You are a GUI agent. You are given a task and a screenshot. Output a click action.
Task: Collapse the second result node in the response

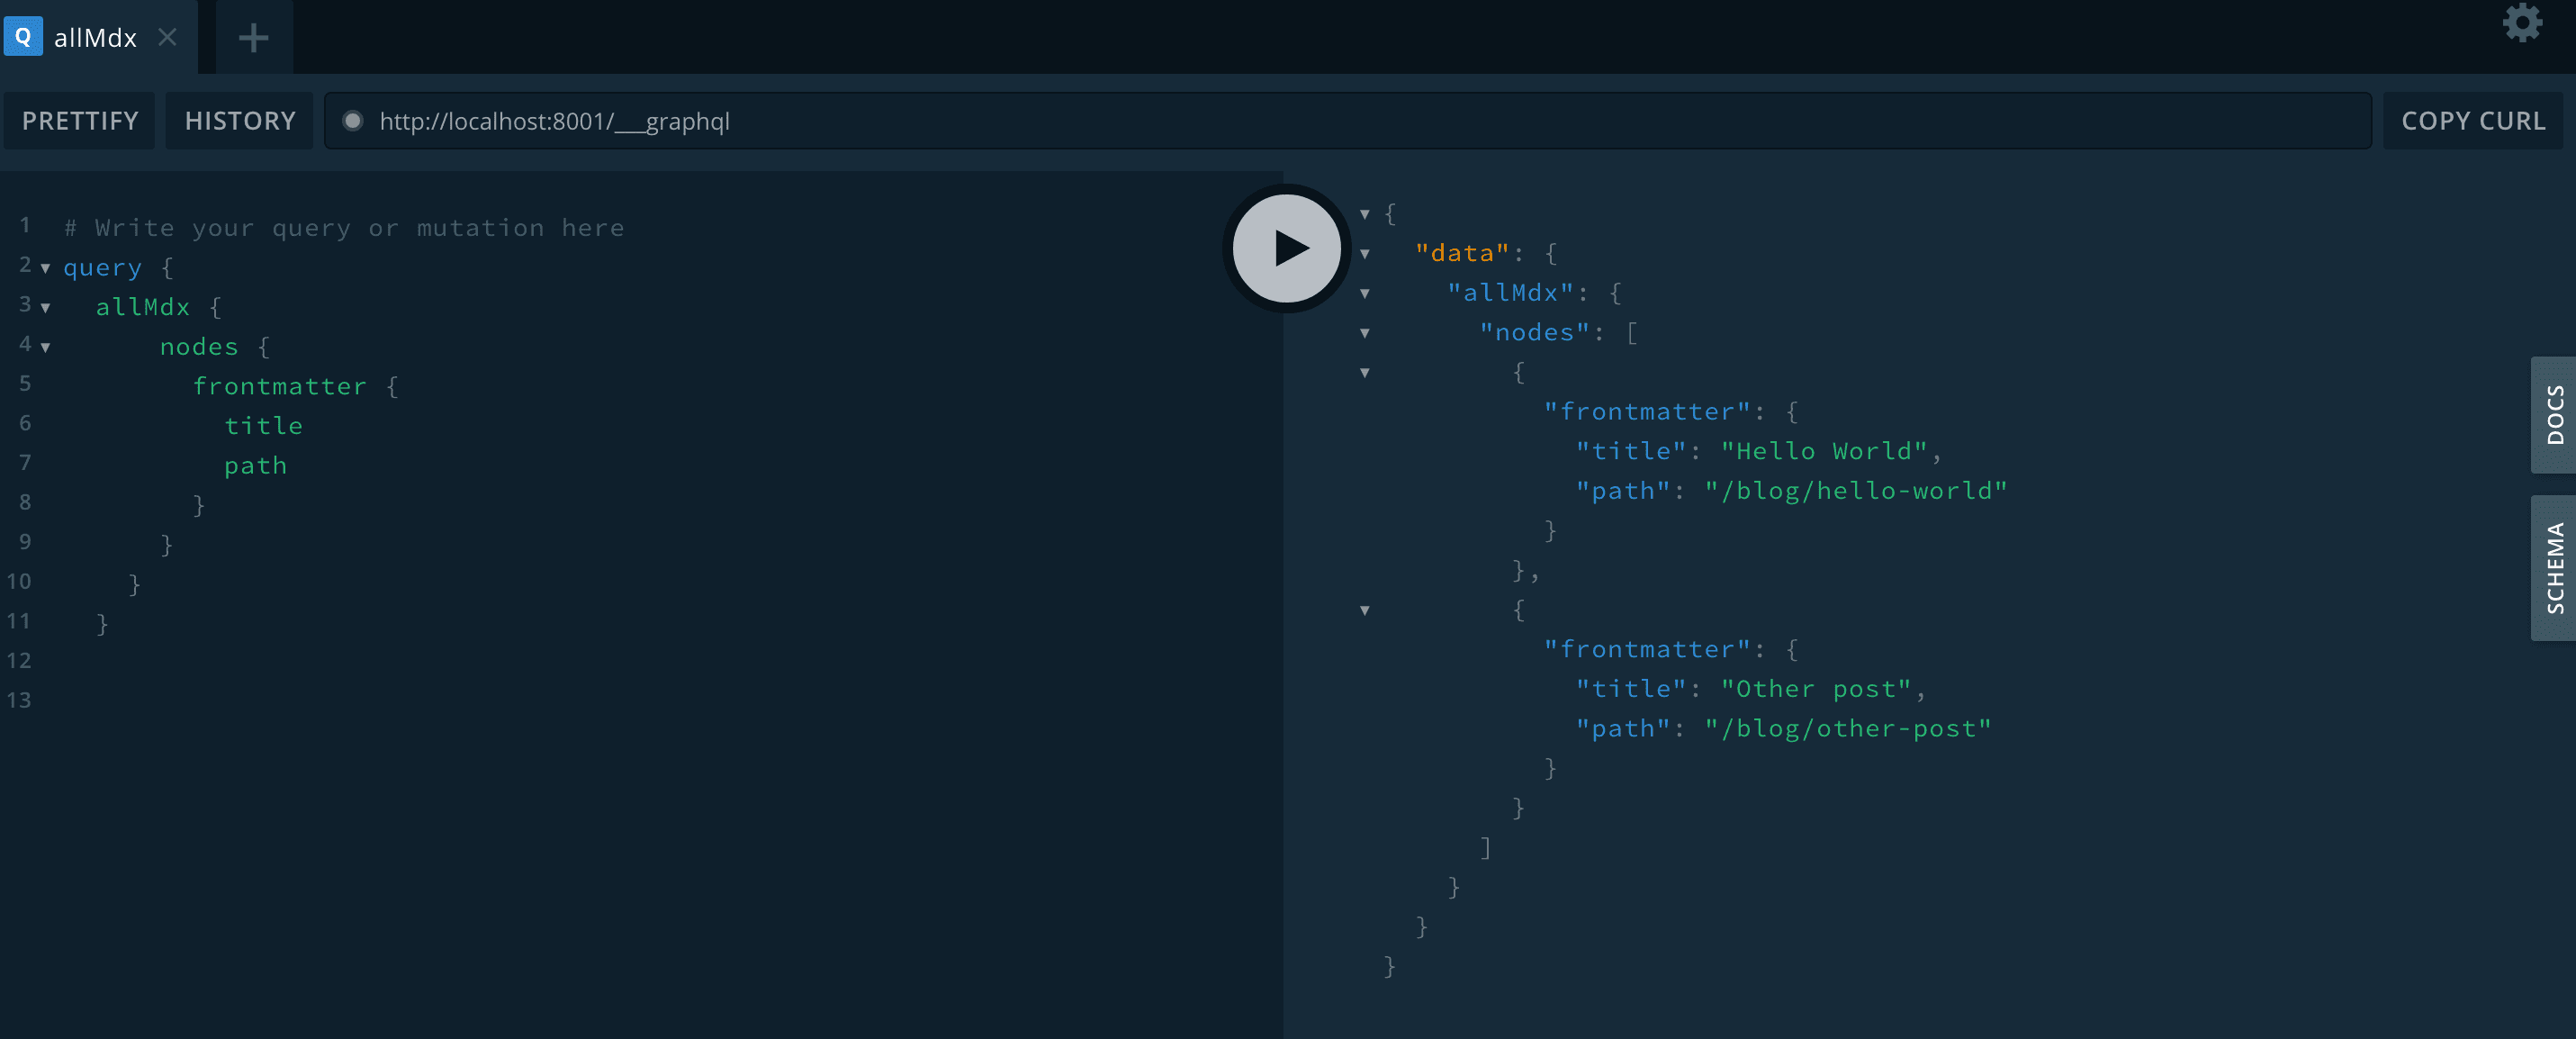[x=1365, y=610]
